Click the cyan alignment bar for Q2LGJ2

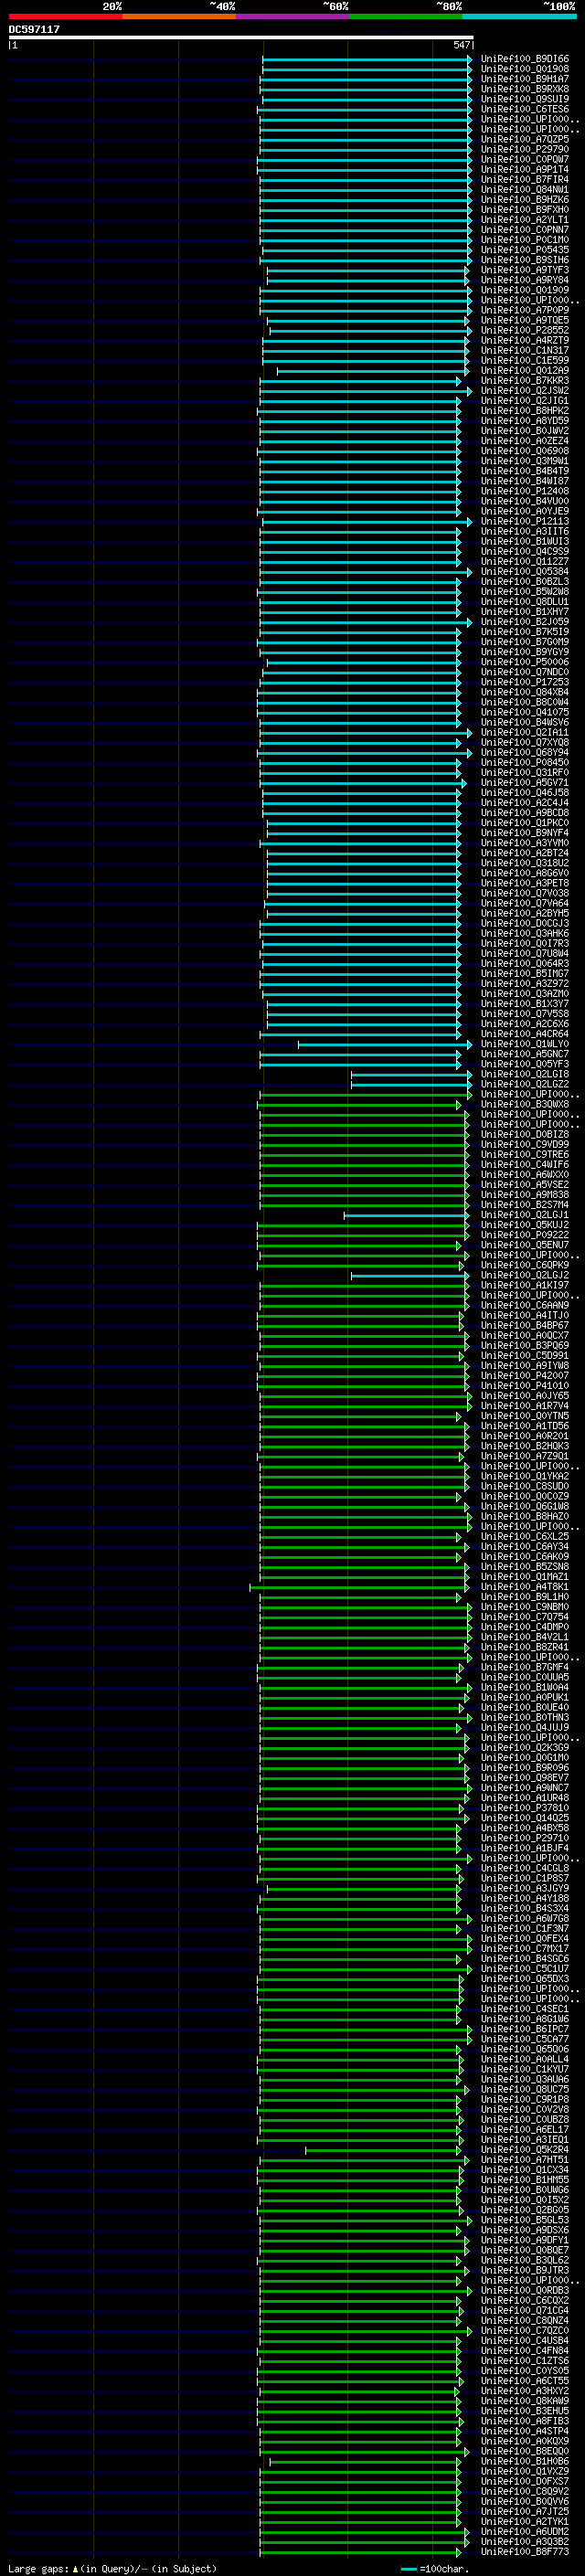pyautogui.click(x=409, y=1276)
